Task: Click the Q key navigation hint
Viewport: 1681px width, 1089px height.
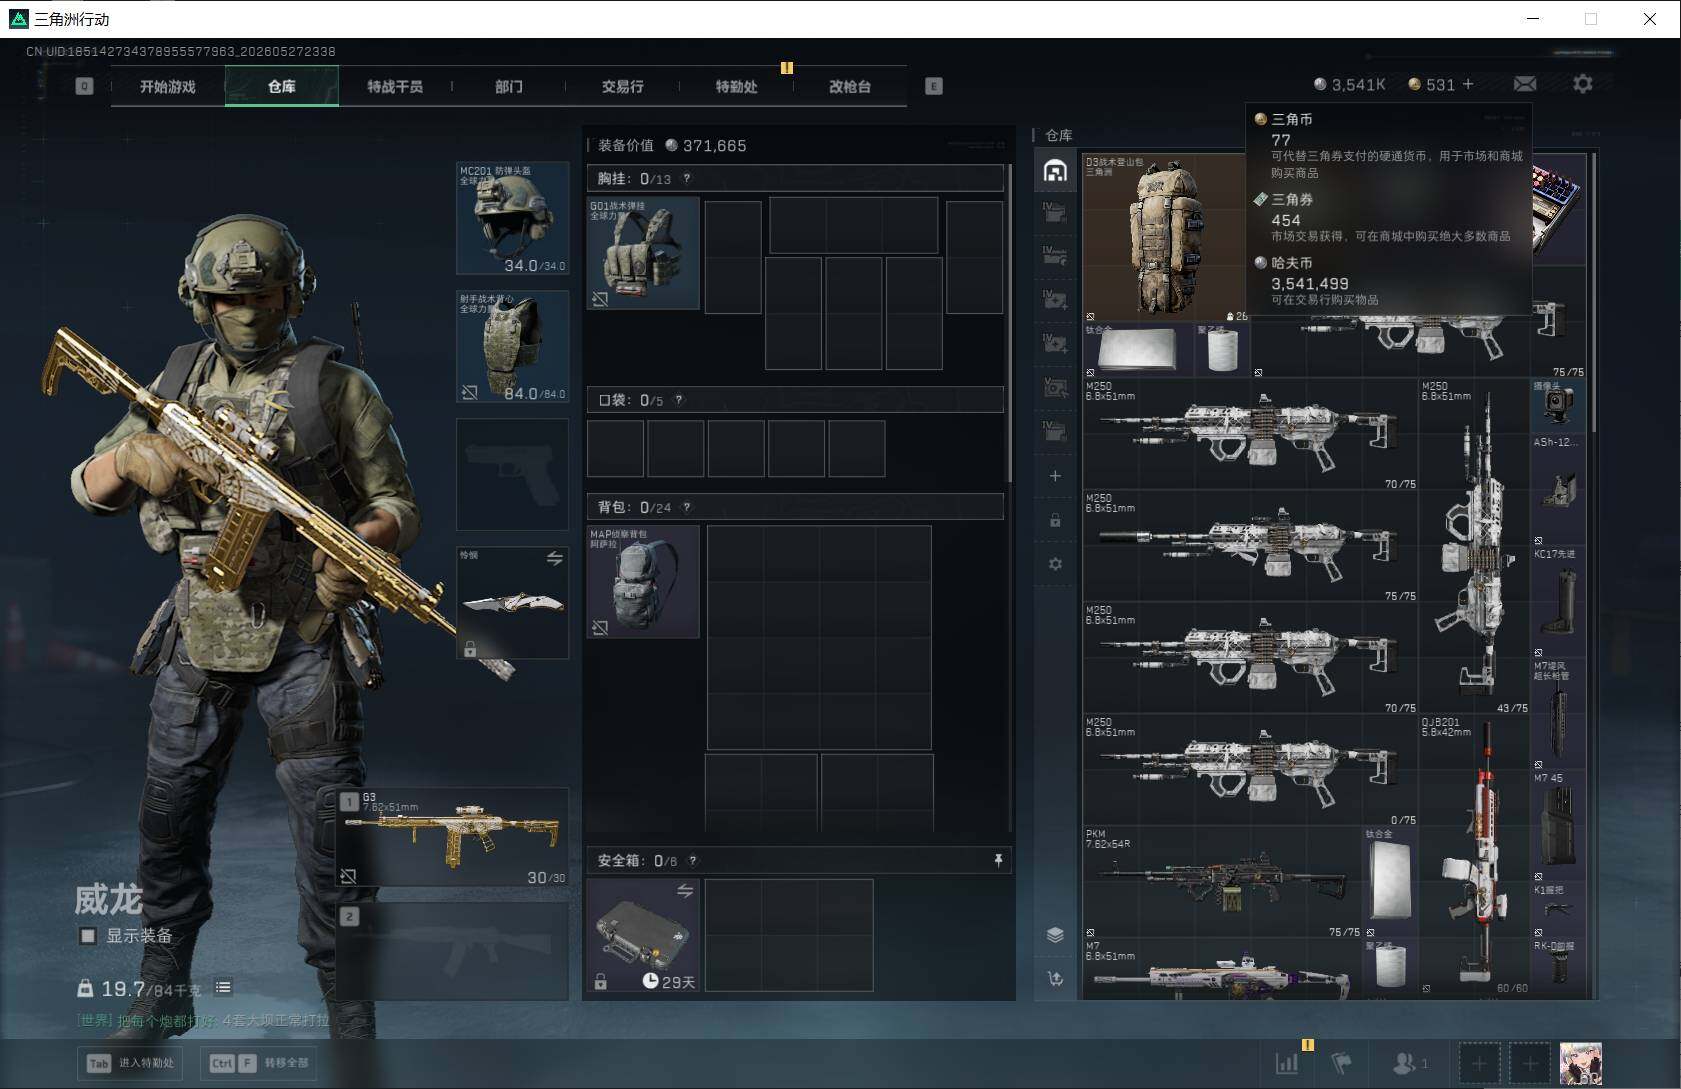Action: [x=84, y=86]
